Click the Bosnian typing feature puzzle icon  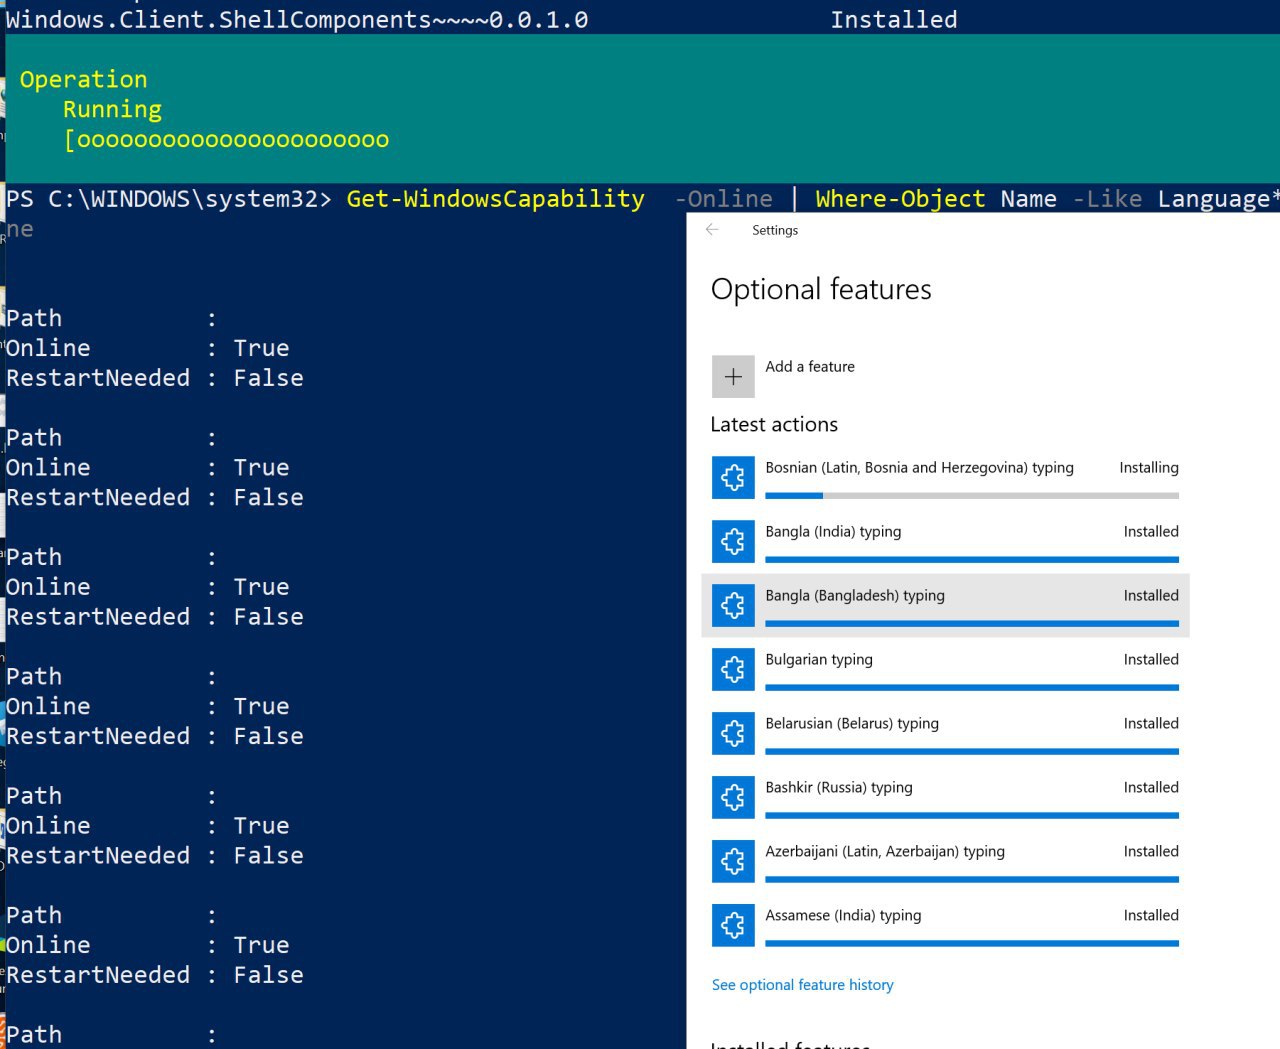click(x=733, y=477)
